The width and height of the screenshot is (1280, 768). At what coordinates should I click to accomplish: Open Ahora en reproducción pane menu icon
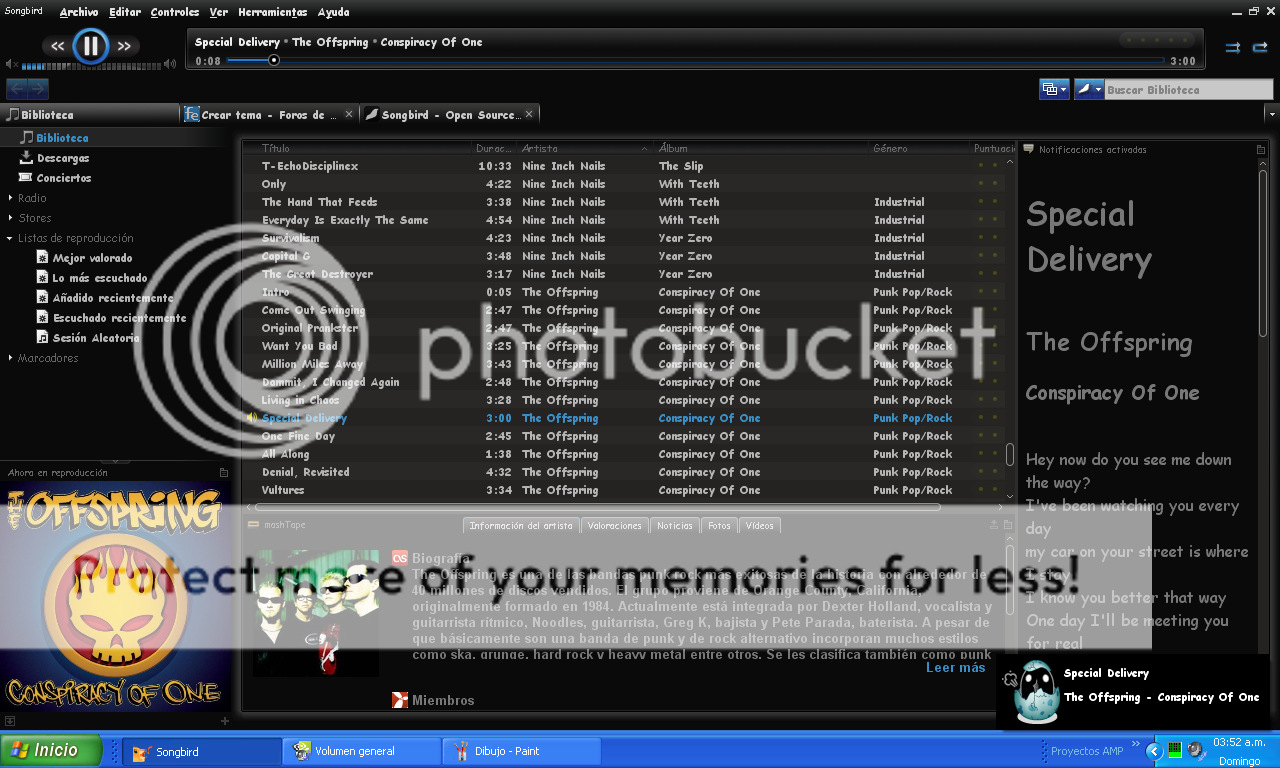pyautogui.click(x=224, y=473)
